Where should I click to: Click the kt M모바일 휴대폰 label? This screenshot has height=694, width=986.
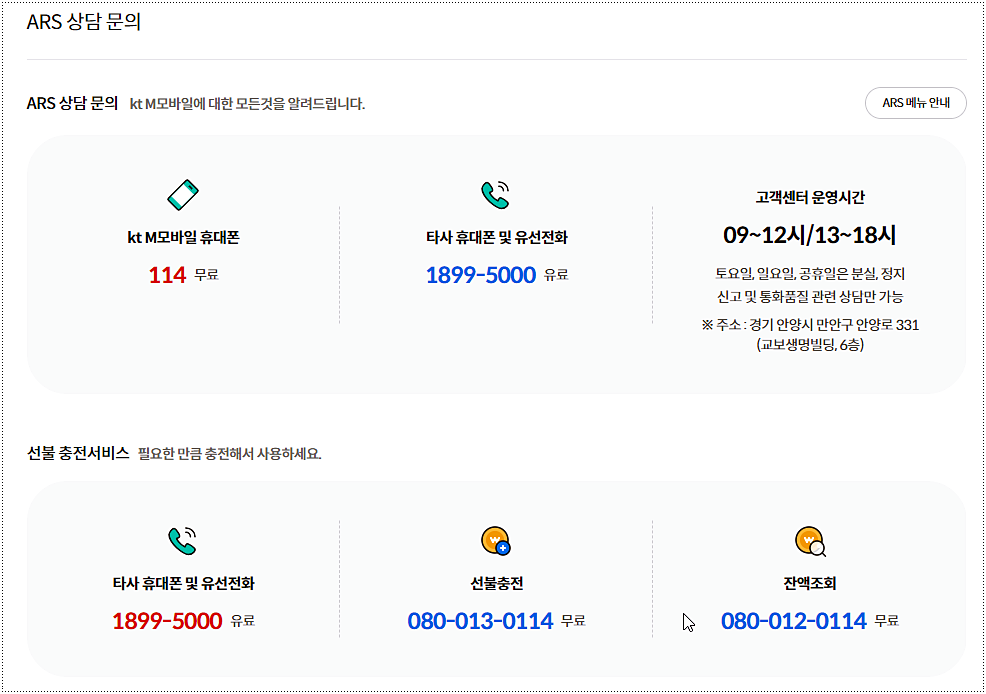[183, 238]
